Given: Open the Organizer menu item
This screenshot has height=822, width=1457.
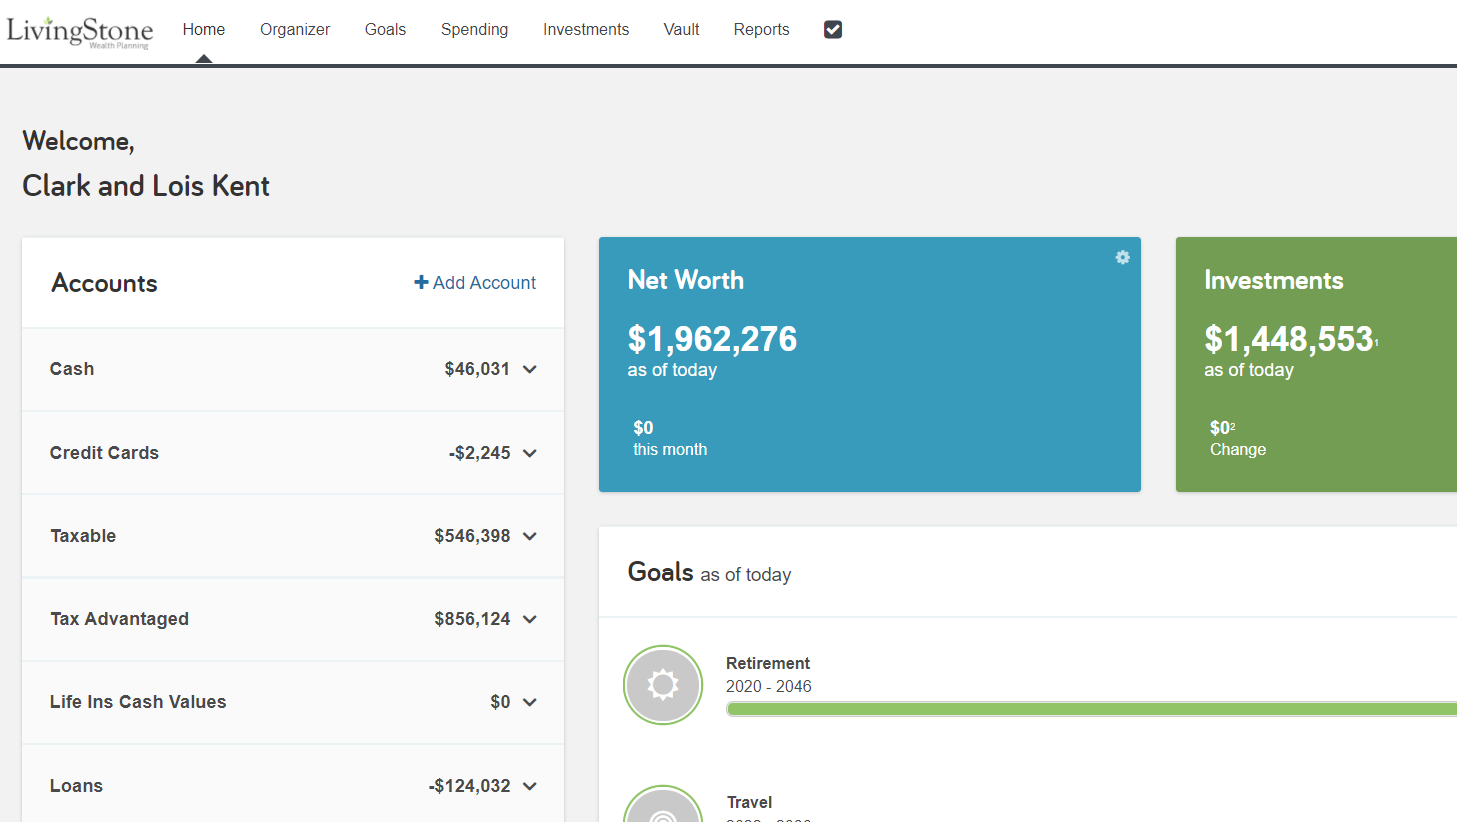Looking at the screenshot, I should click(x=295, y=29).
